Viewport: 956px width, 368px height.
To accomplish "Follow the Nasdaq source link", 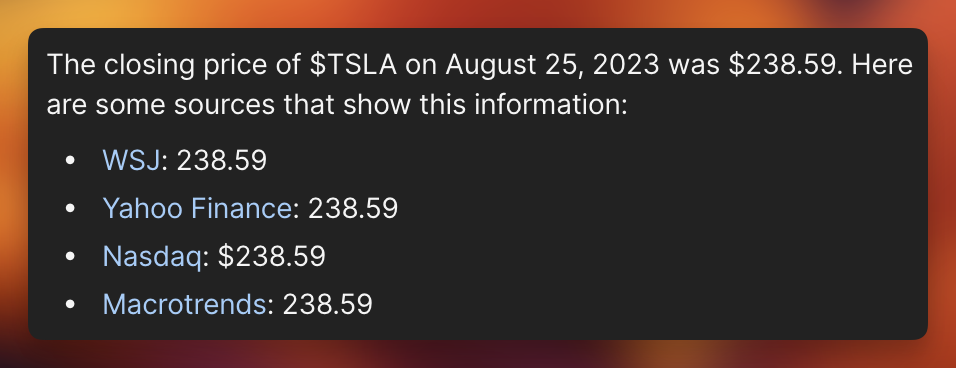I will [x=152, y=256].
